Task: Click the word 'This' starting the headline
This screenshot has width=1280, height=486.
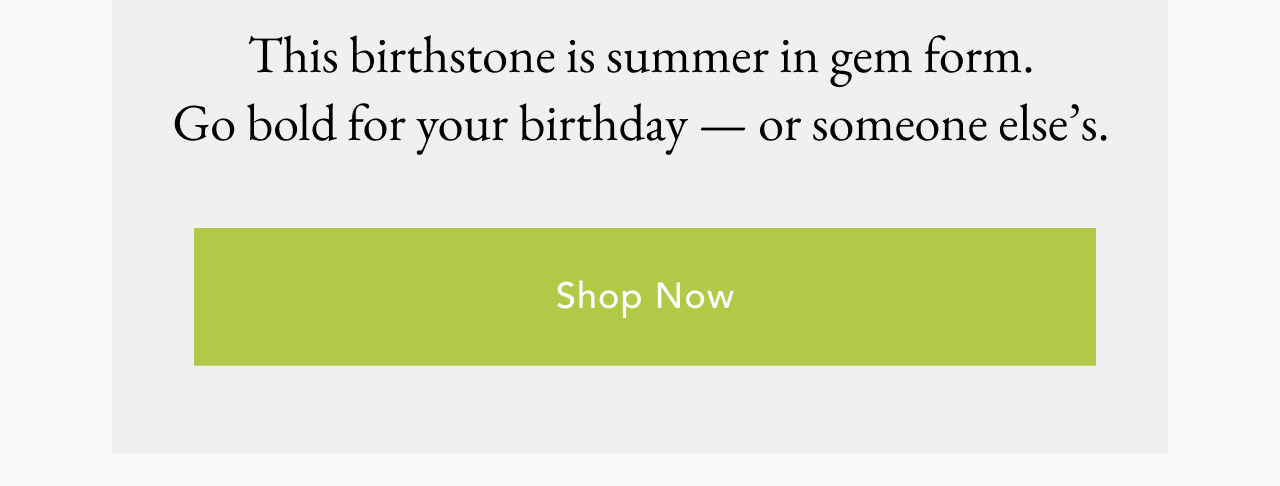Action: 295,55
